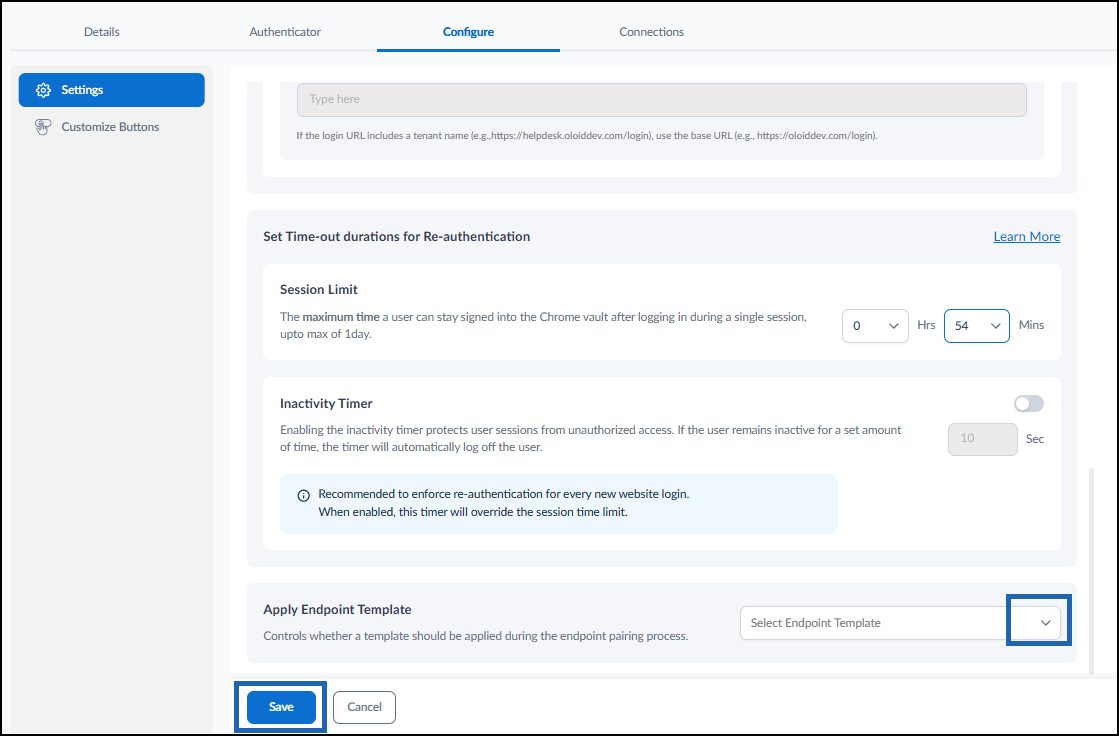
Task: Select the Configure tab
Action: point(468,31)
